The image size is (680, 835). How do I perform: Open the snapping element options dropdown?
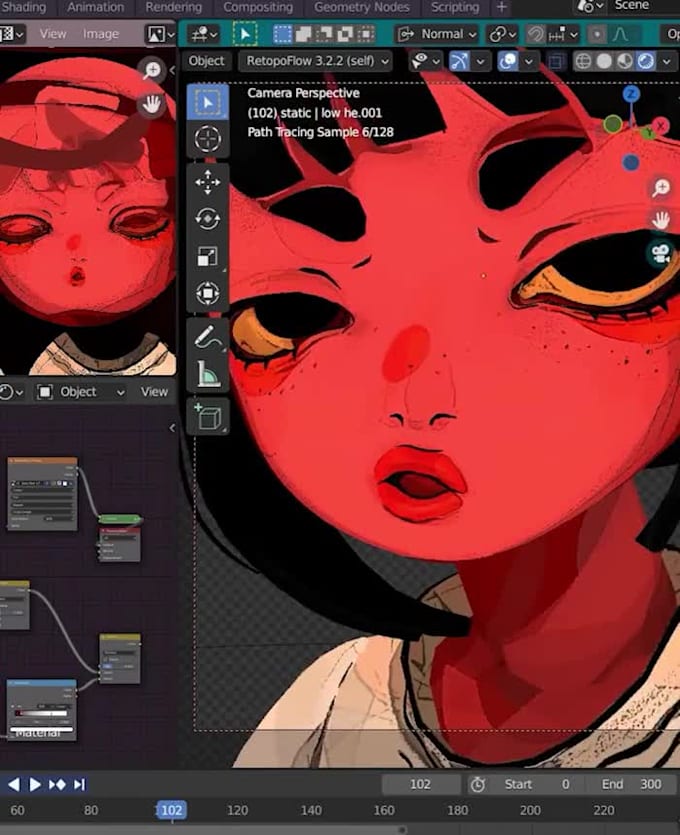[x=563, y=35]
